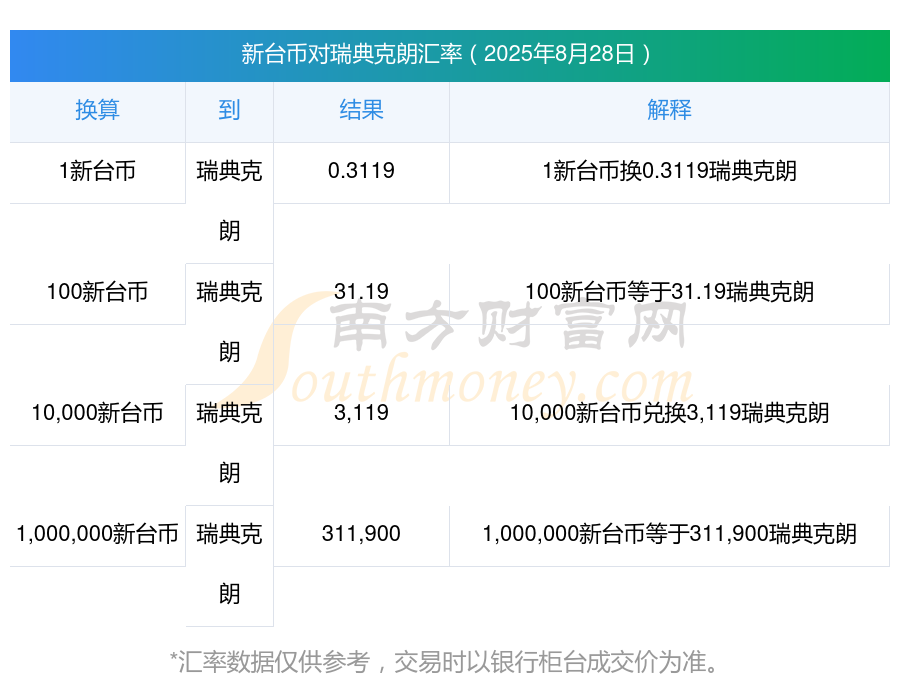
Task: Click the 1,000,000新台币 cell
Action: [98, 535]
